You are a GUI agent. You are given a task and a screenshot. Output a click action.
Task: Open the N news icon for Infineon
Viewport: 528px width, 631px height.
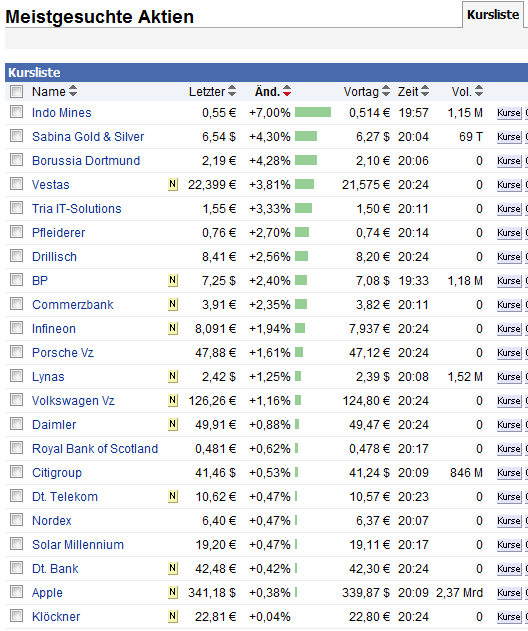click(173, 328)
